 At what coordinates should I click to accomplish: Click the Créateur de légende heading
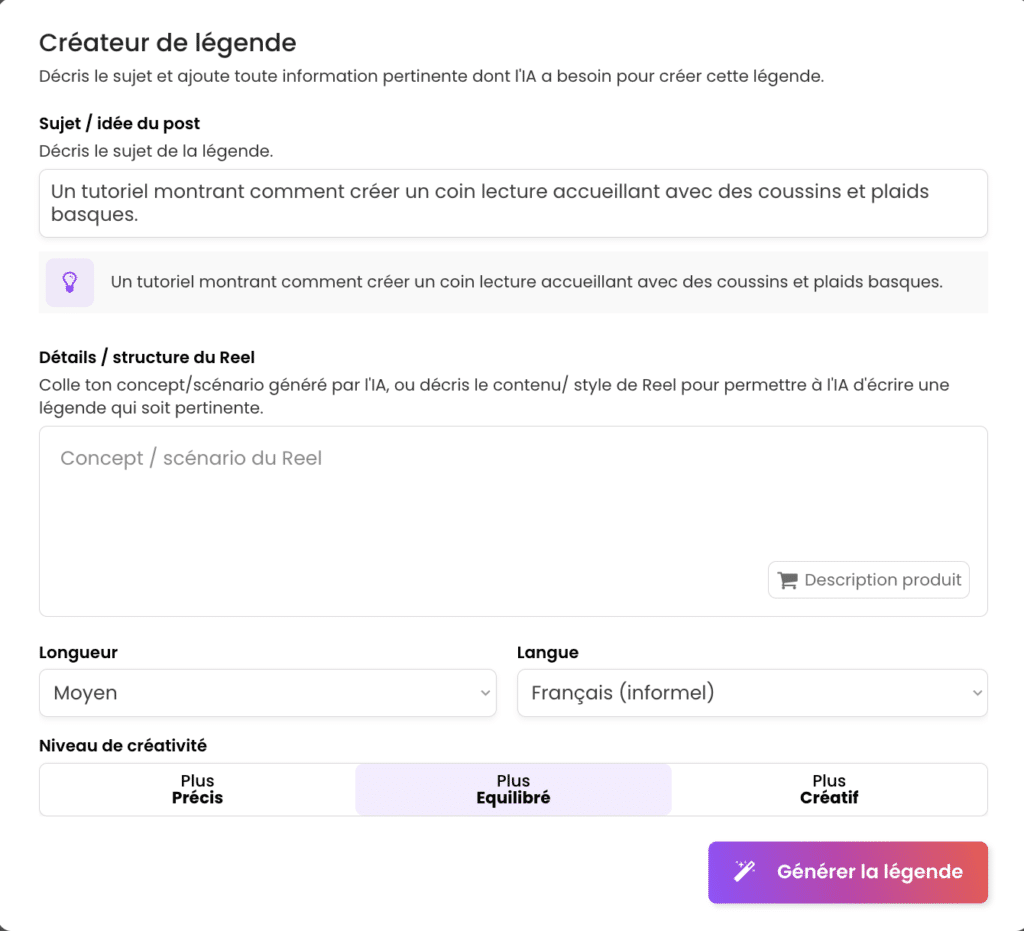(x=167, y=43)
